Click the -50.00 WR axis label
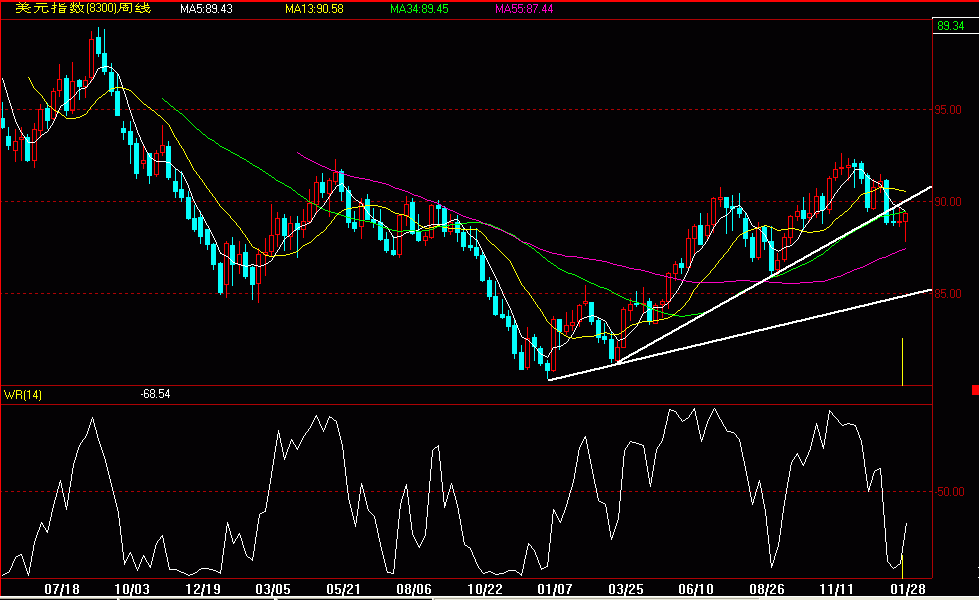This screenshot has height=600, width=979. tap(949, 492)
